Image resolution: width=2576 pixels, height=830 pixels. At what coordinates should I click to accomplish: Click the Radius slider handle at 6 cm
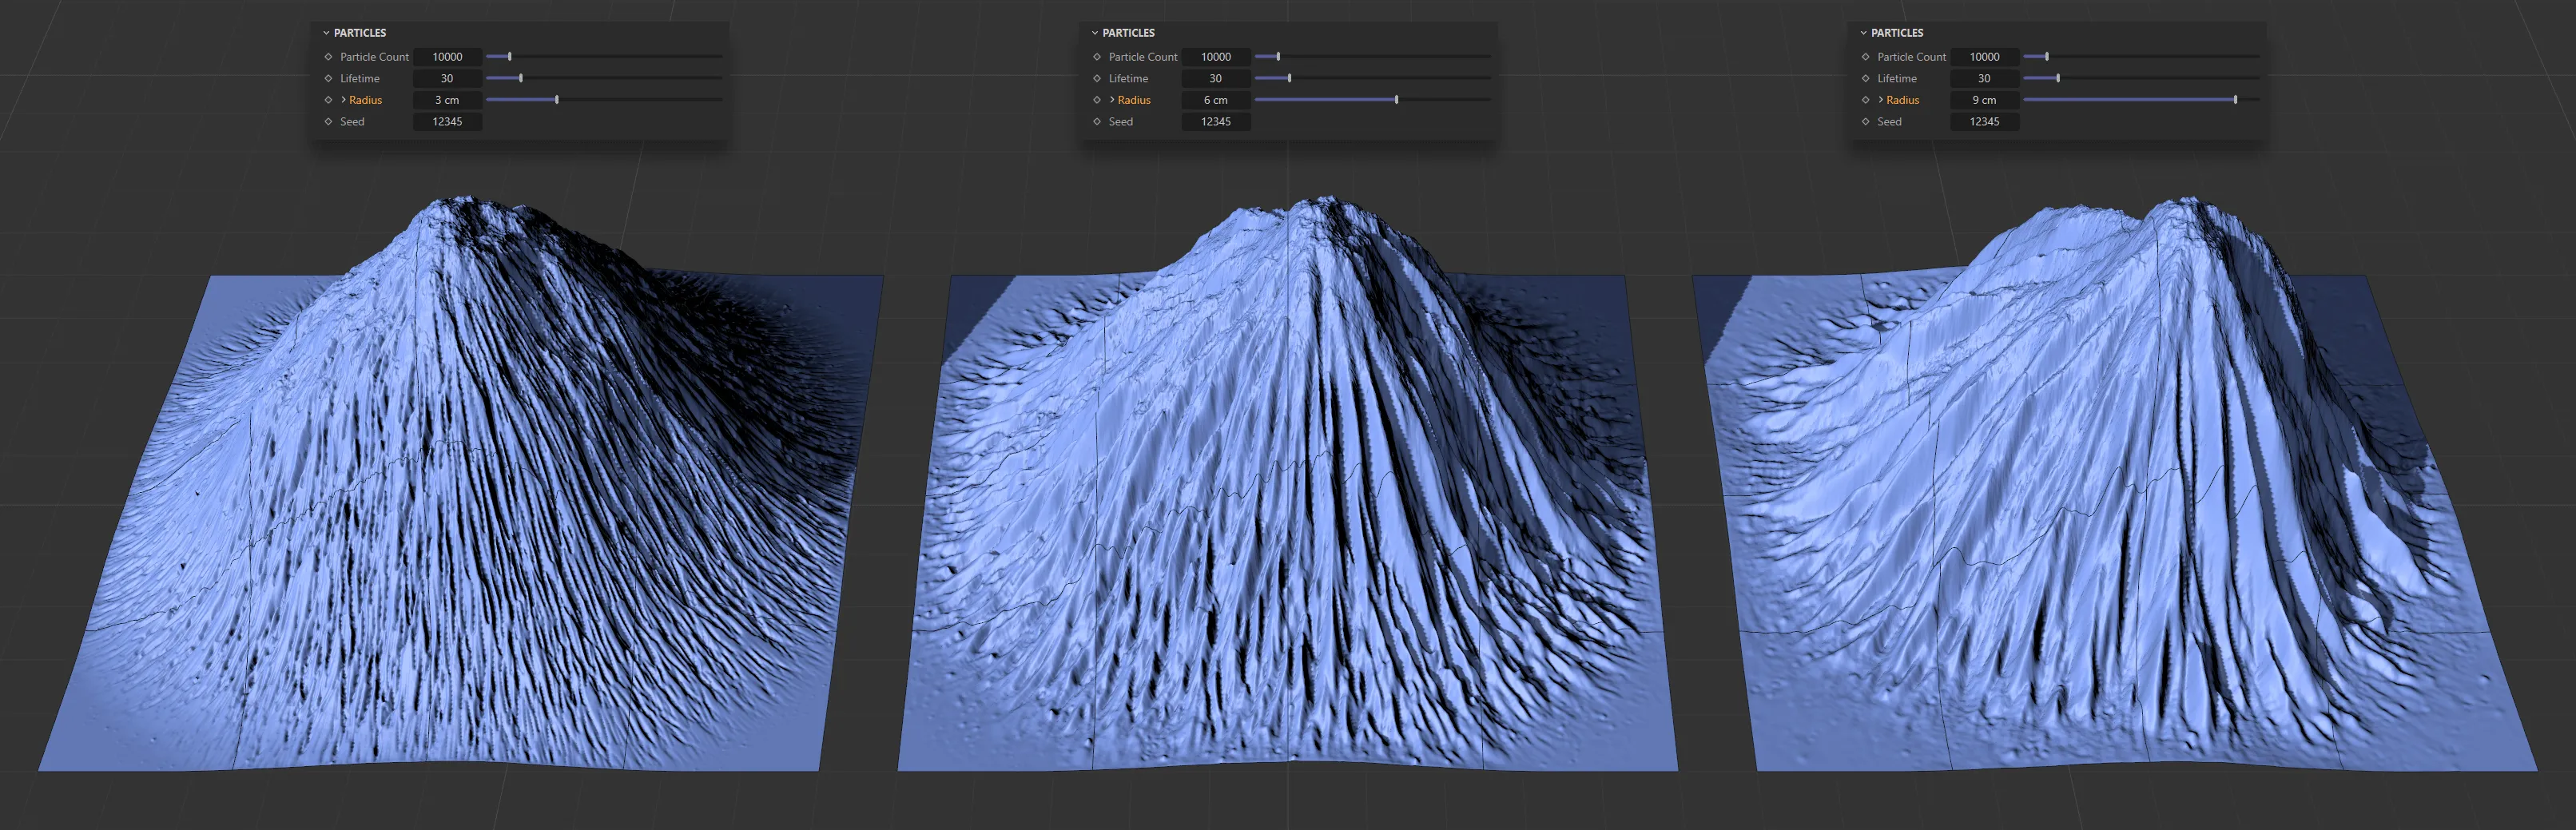click(x=1396, y=100)
